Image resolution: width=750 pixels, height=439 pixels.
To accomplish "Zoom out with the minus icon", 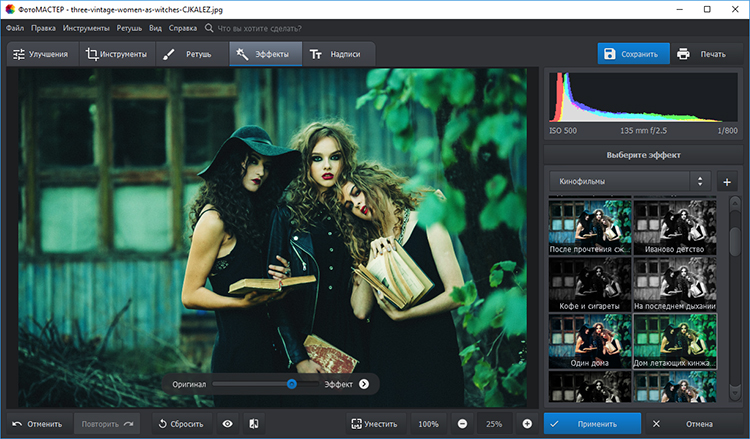I will pos(462,424).
